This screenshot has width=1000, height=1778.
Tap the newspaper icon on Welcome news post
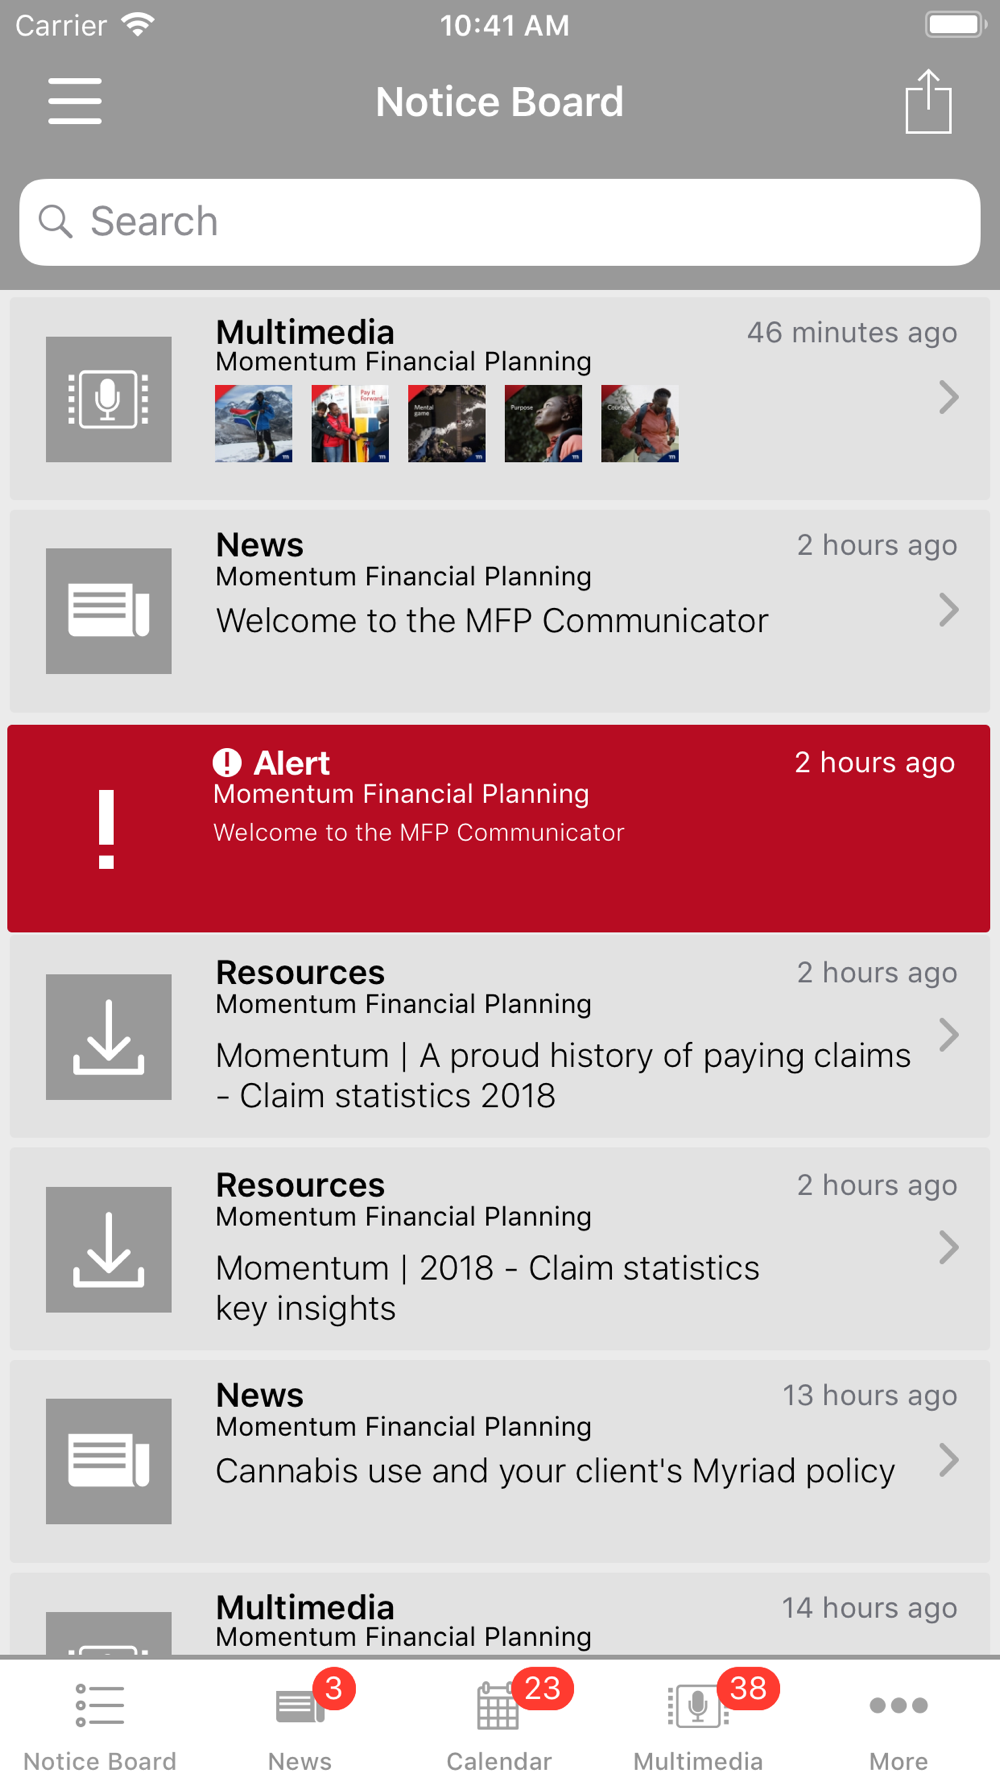pos(108,611)
